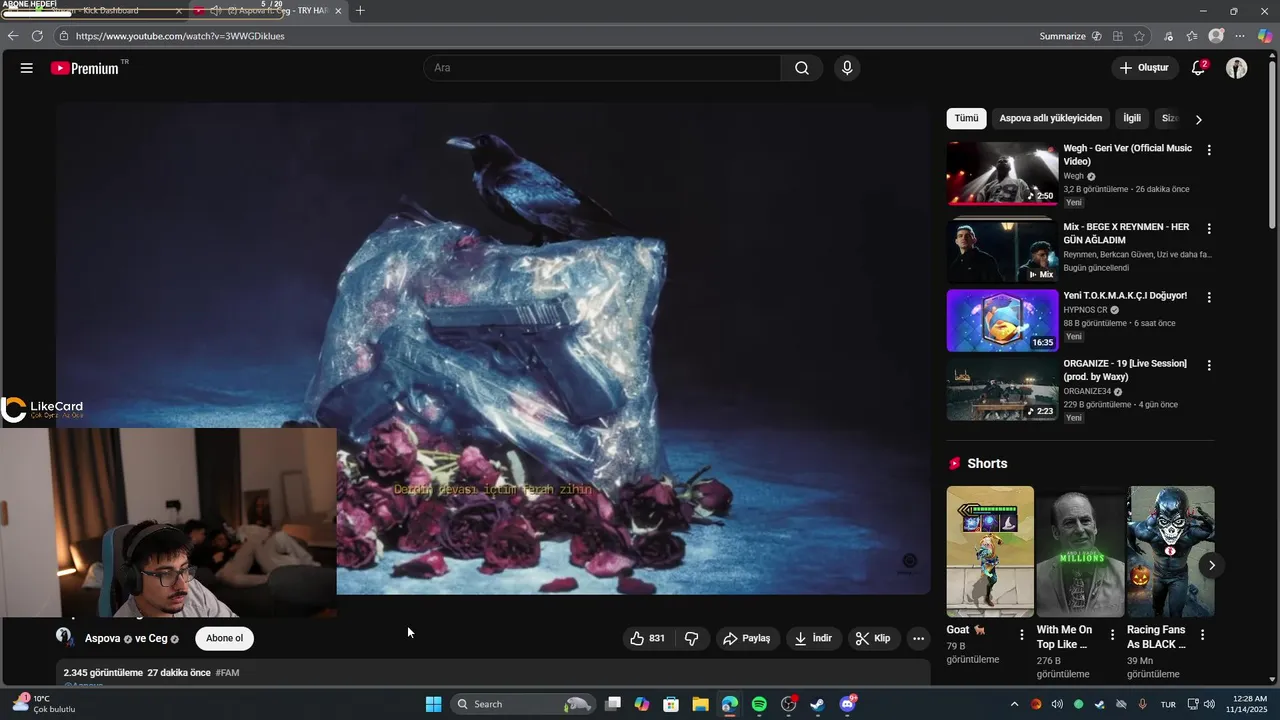The image size is (1280, 720).
Task: Click the #FAM hashtag
Action: click(228, 673)
